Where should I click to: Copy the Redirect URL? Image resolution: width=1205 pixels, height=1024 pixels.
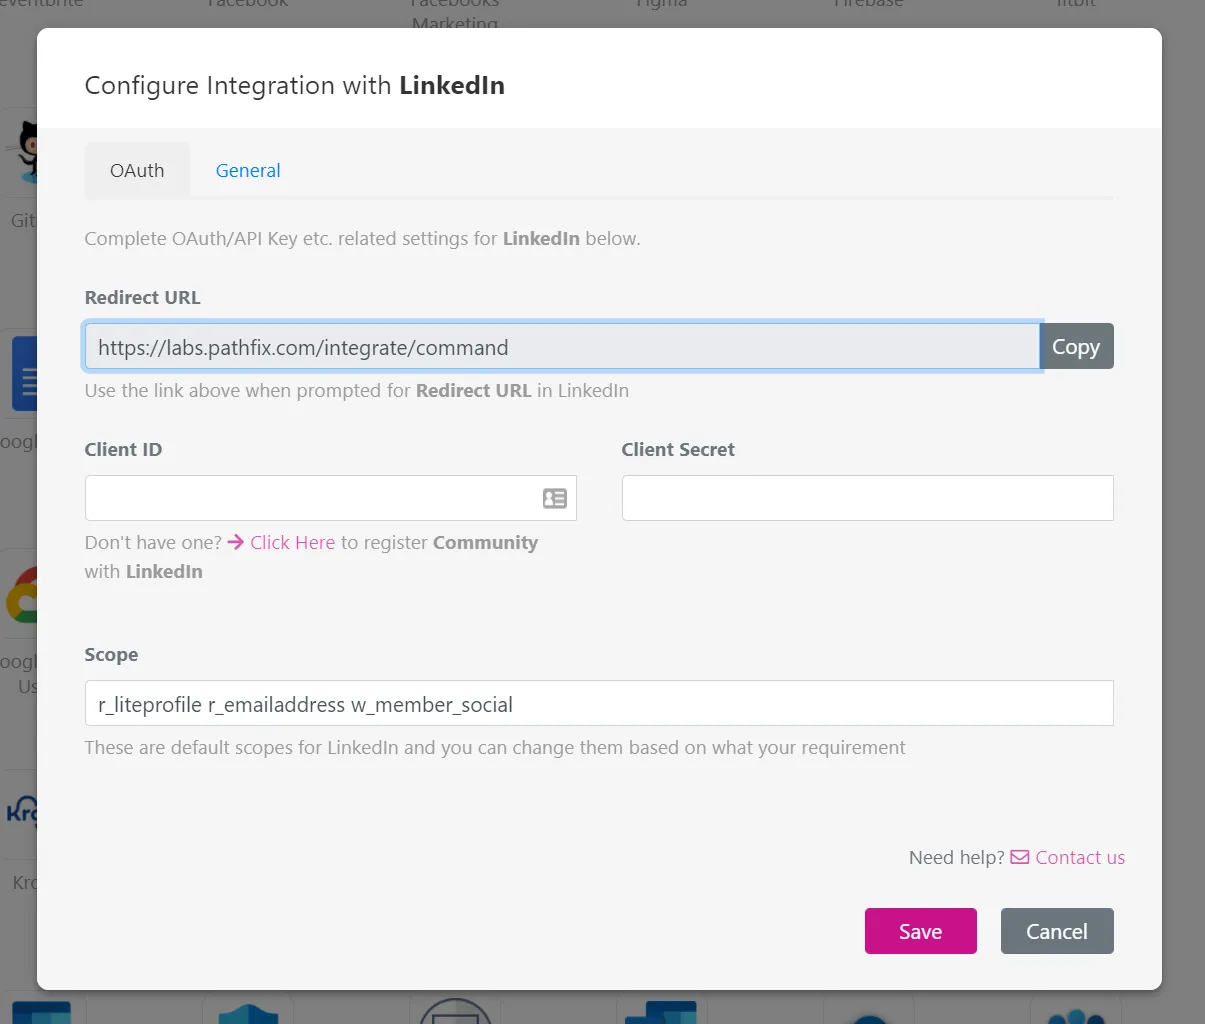tap(1076, 347)
